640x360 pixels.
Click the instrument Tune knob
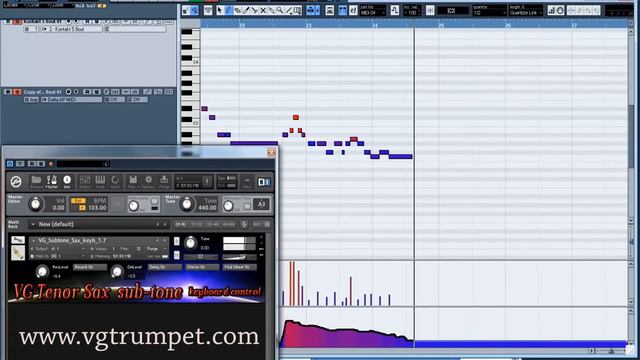190,243
